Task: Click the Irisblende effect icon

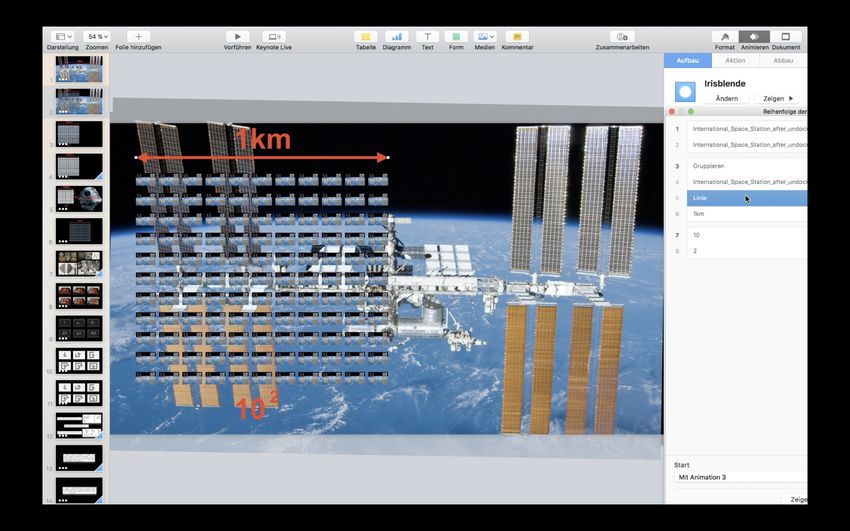Action: tap(685, 92)
